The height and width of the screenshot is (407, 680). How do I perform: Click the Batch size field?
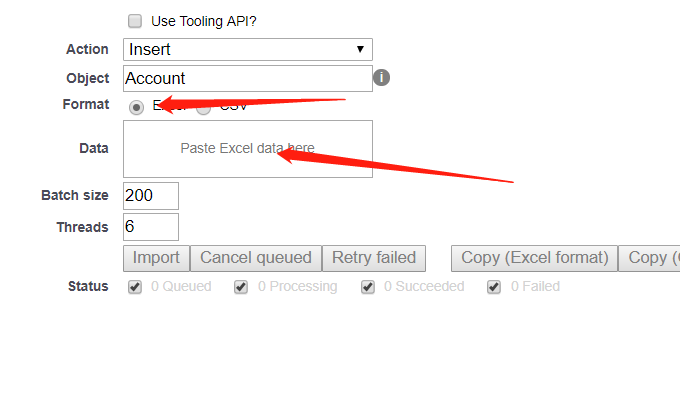(x=150, y=195)
